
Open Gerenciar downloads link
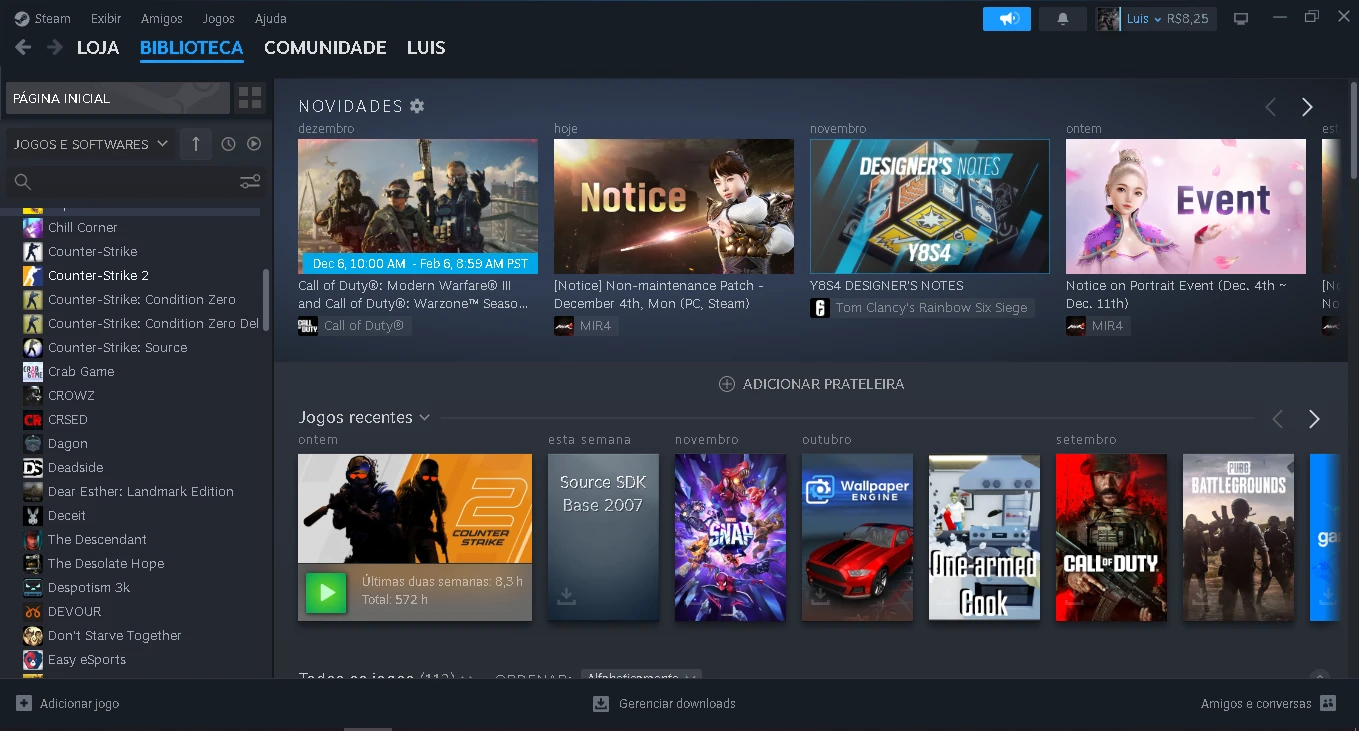pyautogui.click(x=677, y=704)
